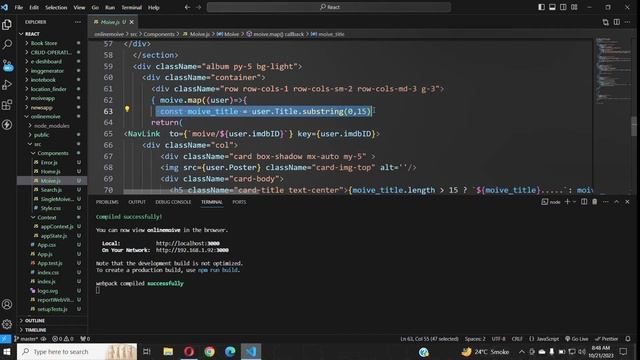Kill the terminal with trash icon
Viewport: 640px width, 360px height.
pos(595,202)
